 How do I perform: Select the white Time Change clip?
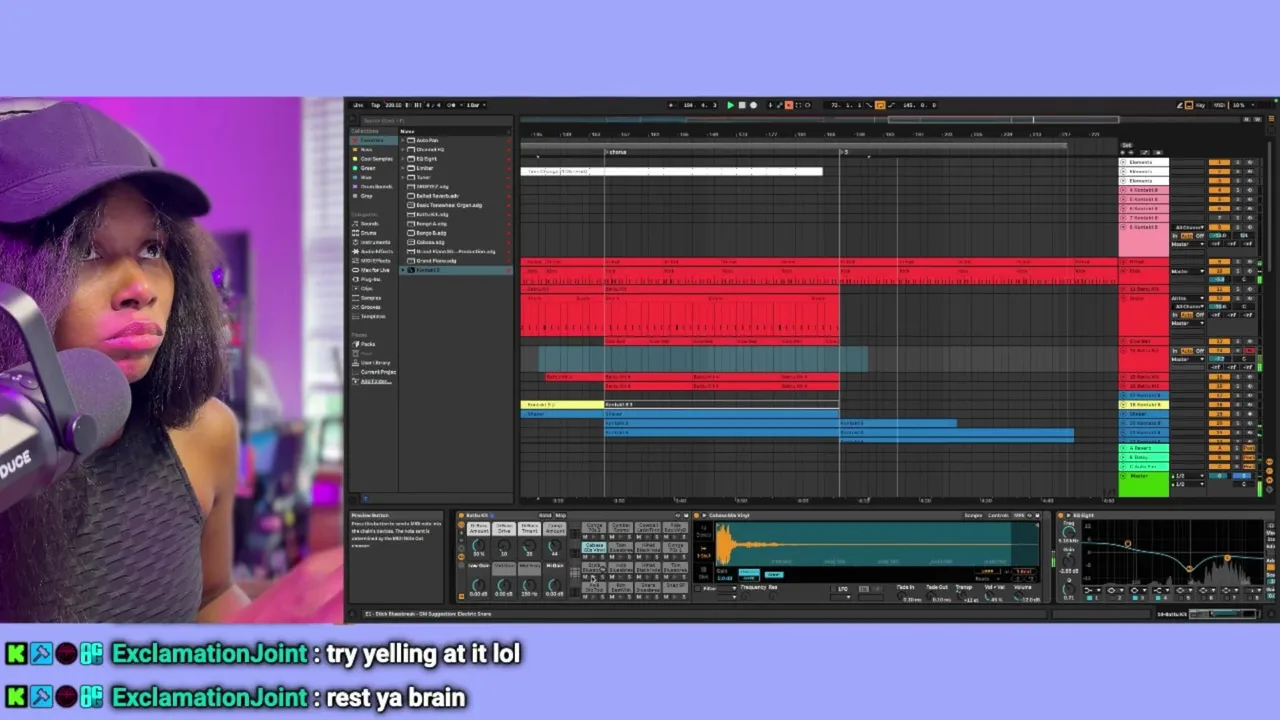point(672,171)
